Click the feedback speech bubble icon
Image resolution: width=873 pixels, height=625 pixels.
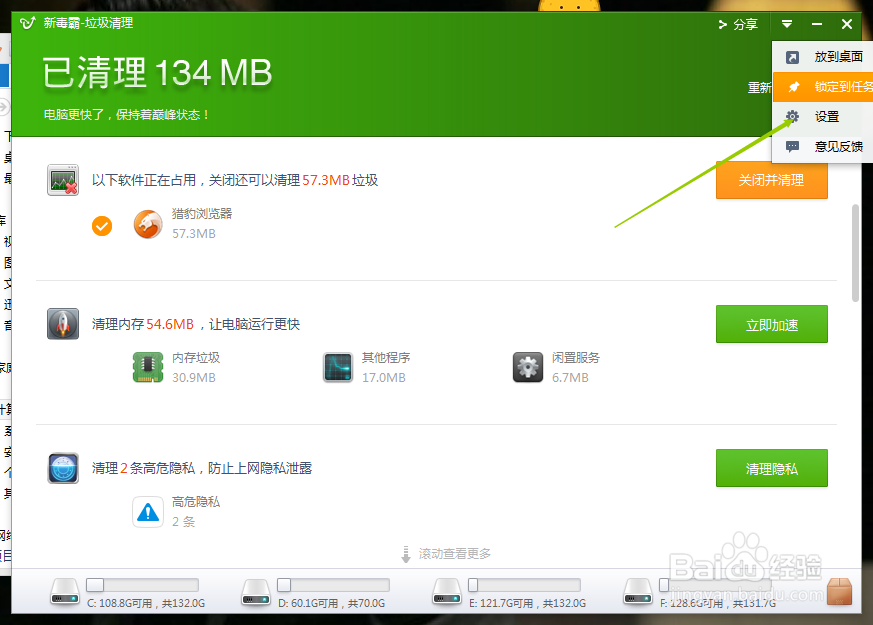pos(792,146)
